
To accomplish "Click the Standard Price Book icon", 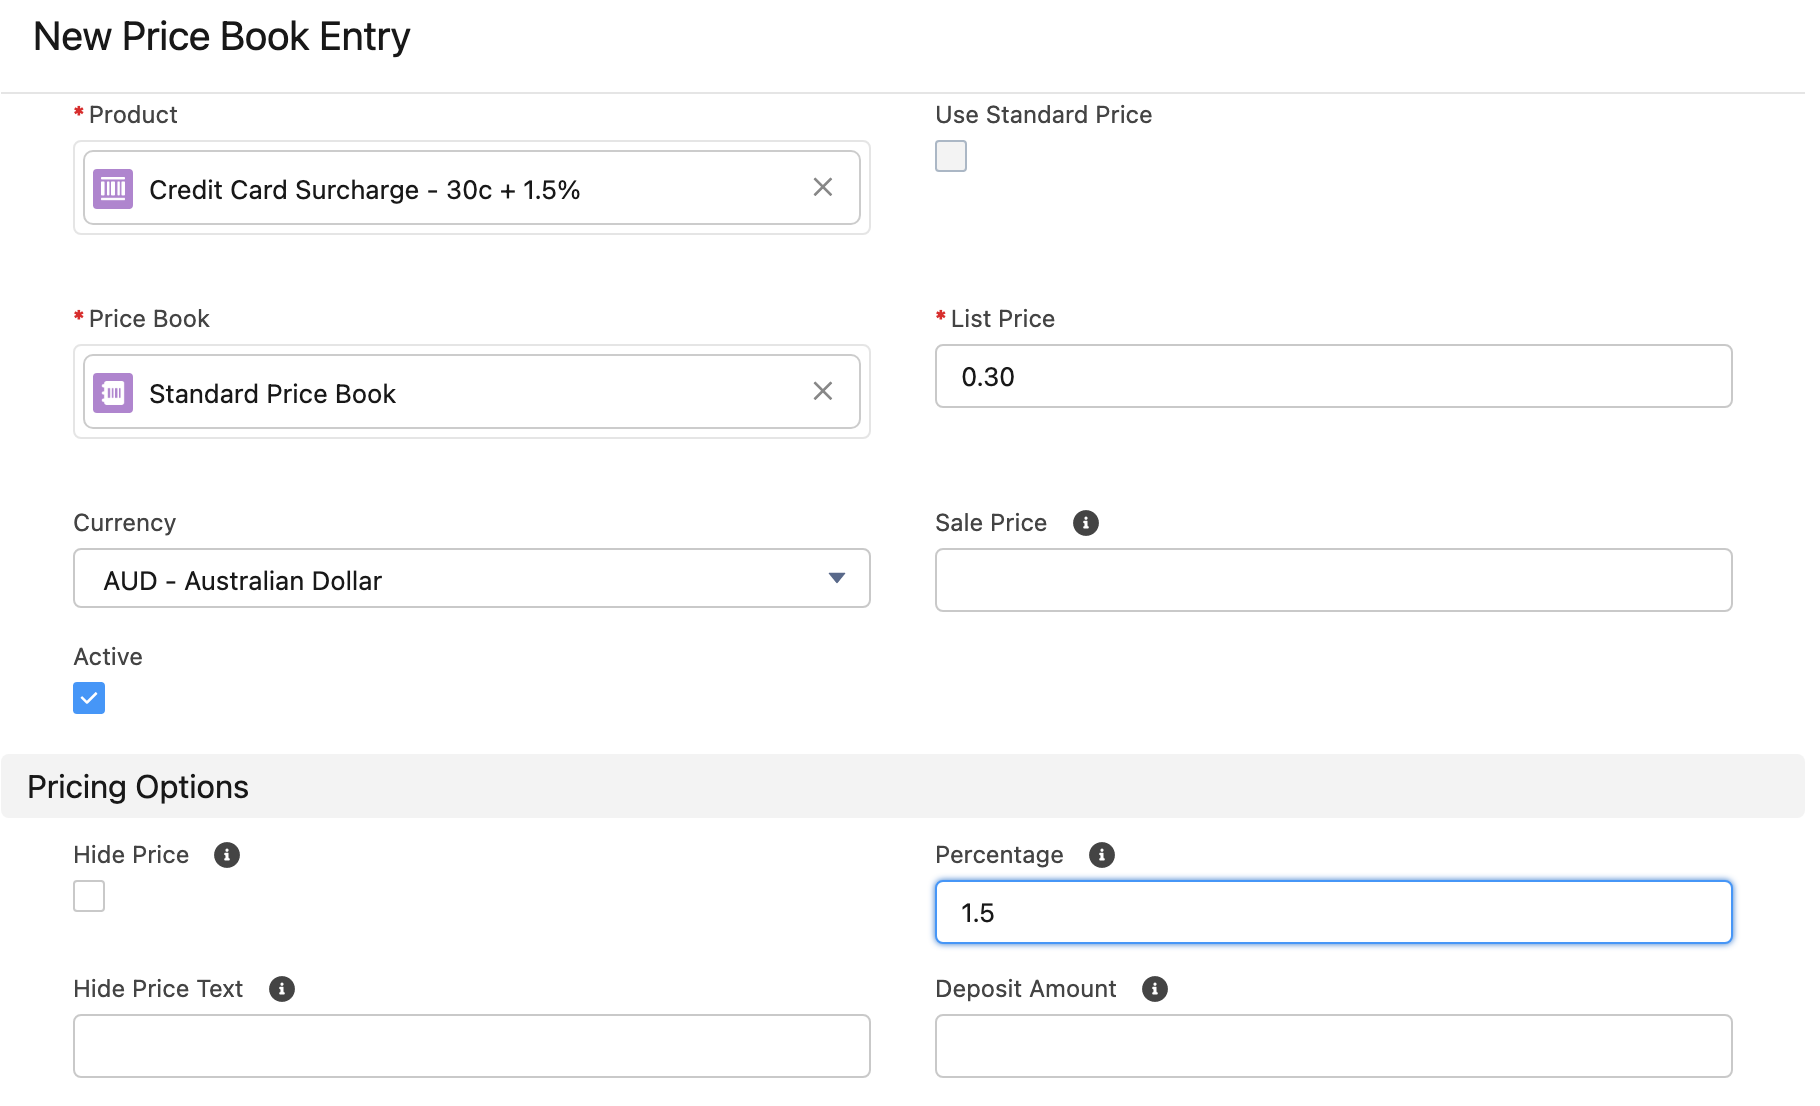I will coord(113,392).
